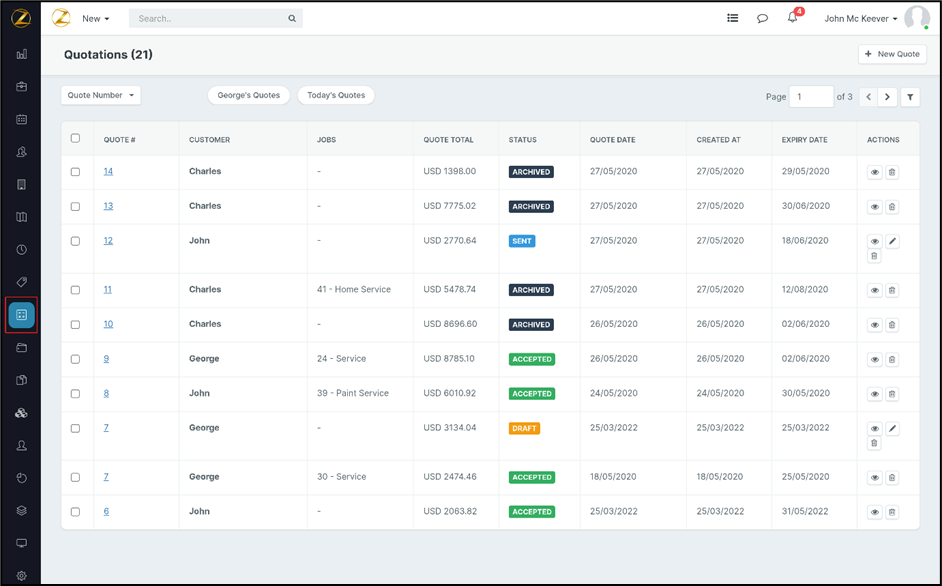Edit quote 12 with pencil icon
The height and width of the screenshot is (586, 942).
[893, 241]
